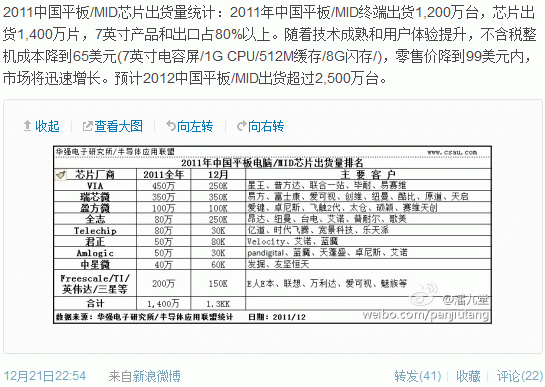Collapse the image with the 收起 arrow icon
545x387 pixels.
(x=27, y=126)
